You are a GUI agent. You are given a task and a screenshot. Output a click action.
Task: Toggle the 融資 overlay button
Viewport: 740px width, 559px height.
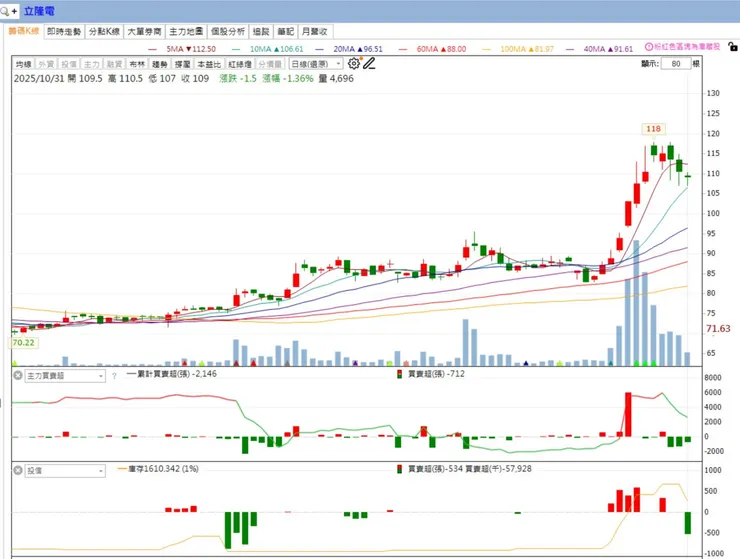pyautogui.click(x=114, y=64)
